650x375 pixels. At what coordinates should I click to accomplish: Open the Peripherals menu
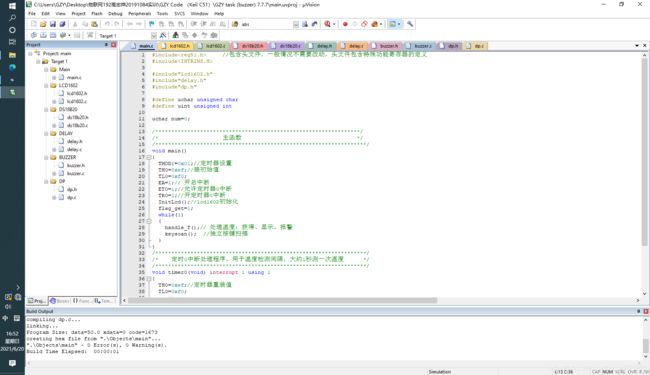(x=140, y=14)
